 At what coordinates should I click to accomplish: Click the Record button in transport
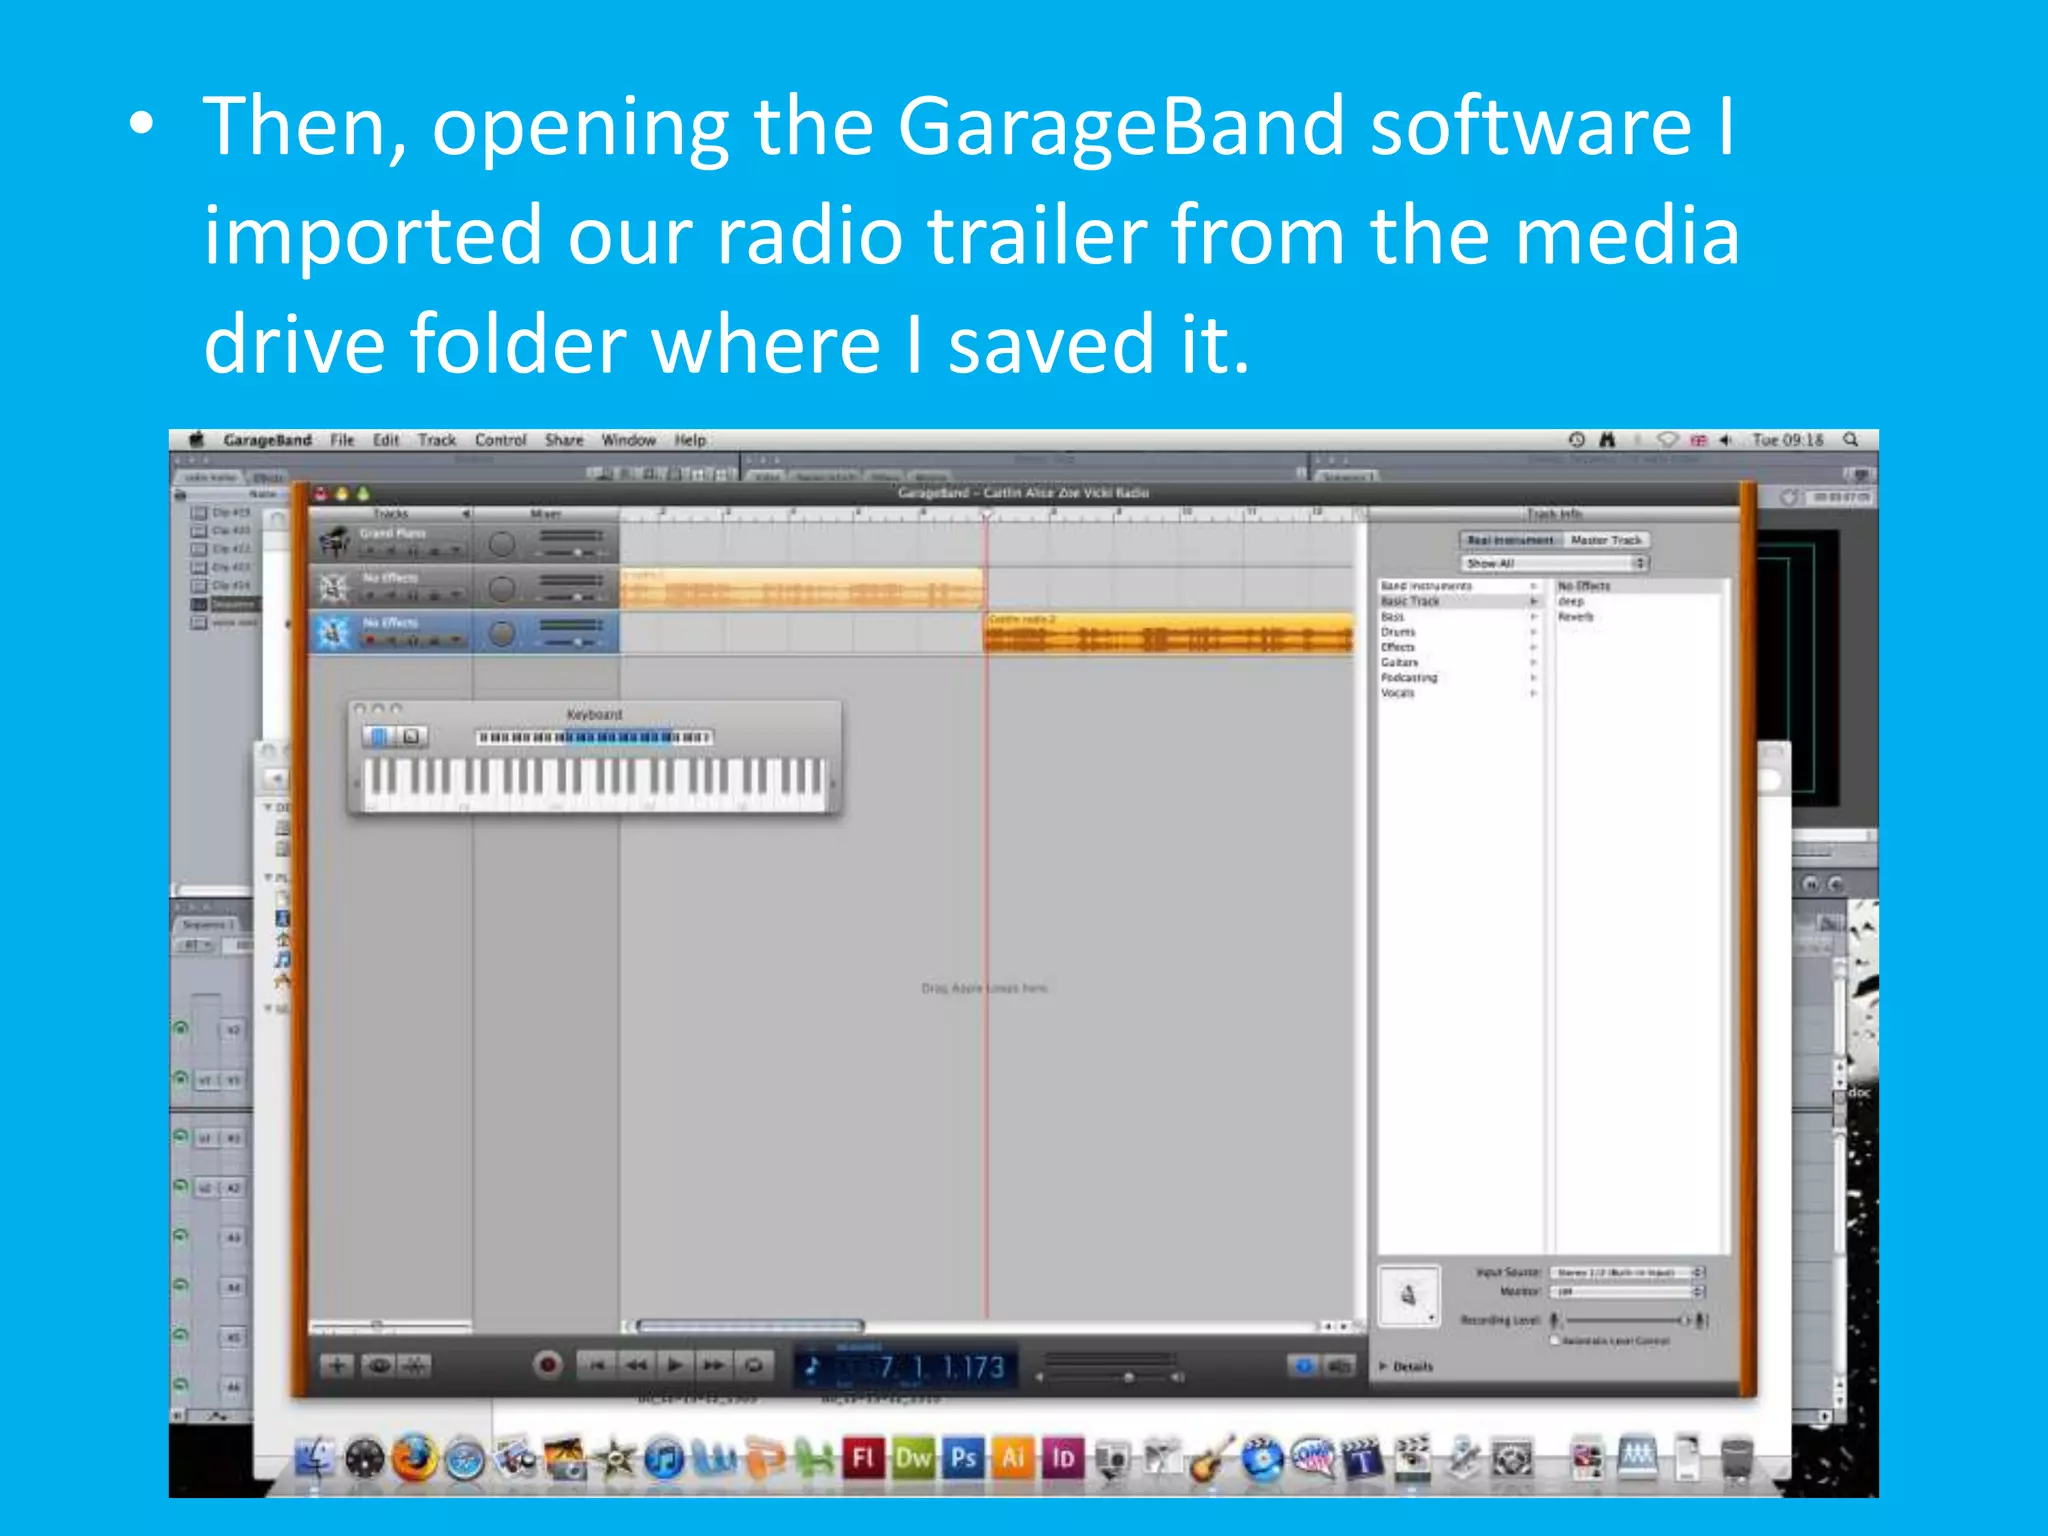click(548, 1365)
